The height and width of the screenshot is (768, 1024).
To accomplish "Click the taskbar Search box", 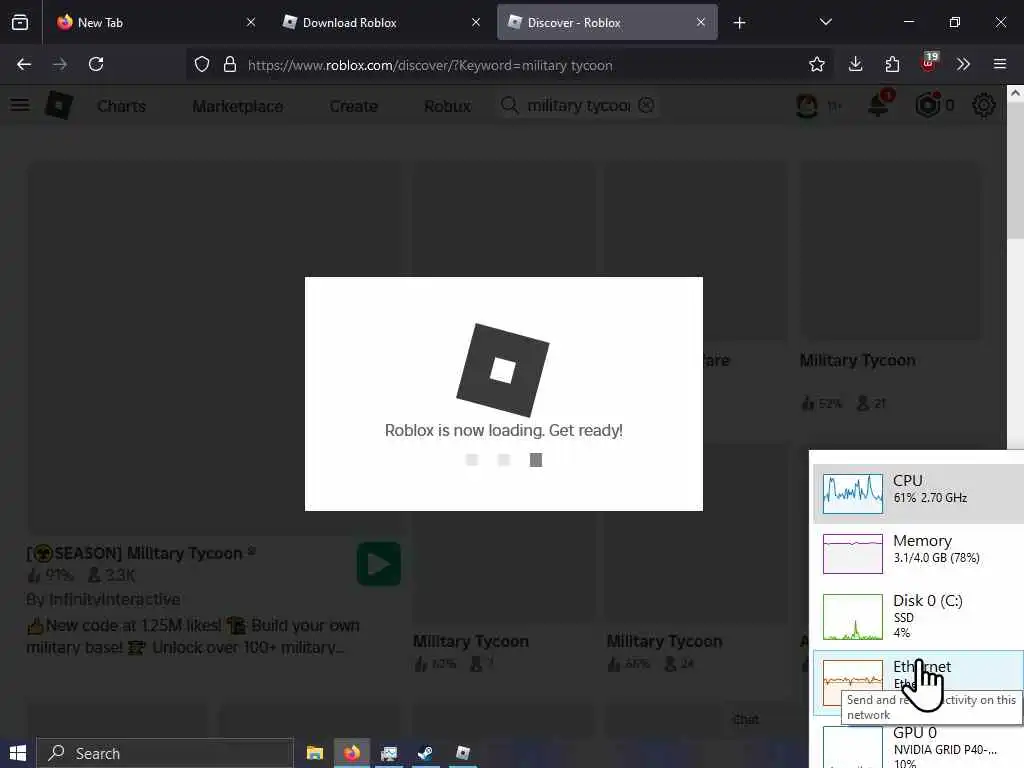I will coord(165,753).
